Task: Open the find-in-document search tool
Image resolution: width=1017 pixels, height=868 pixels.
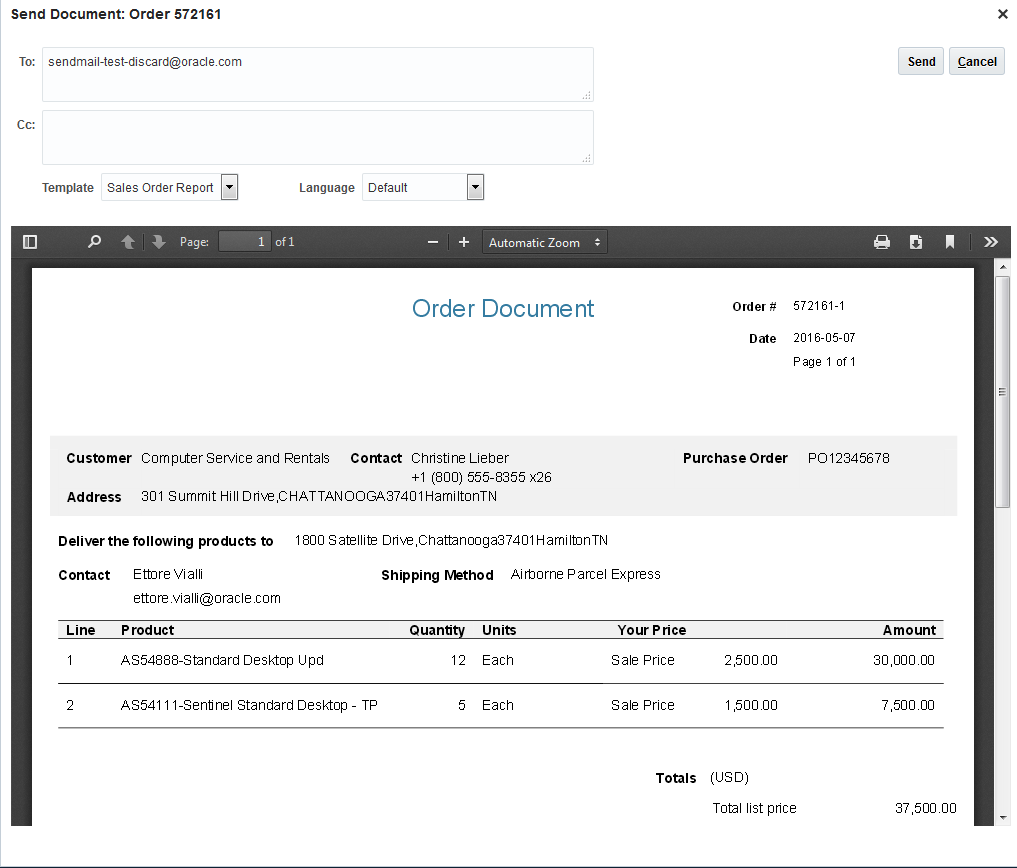Action: click(94, 242)
